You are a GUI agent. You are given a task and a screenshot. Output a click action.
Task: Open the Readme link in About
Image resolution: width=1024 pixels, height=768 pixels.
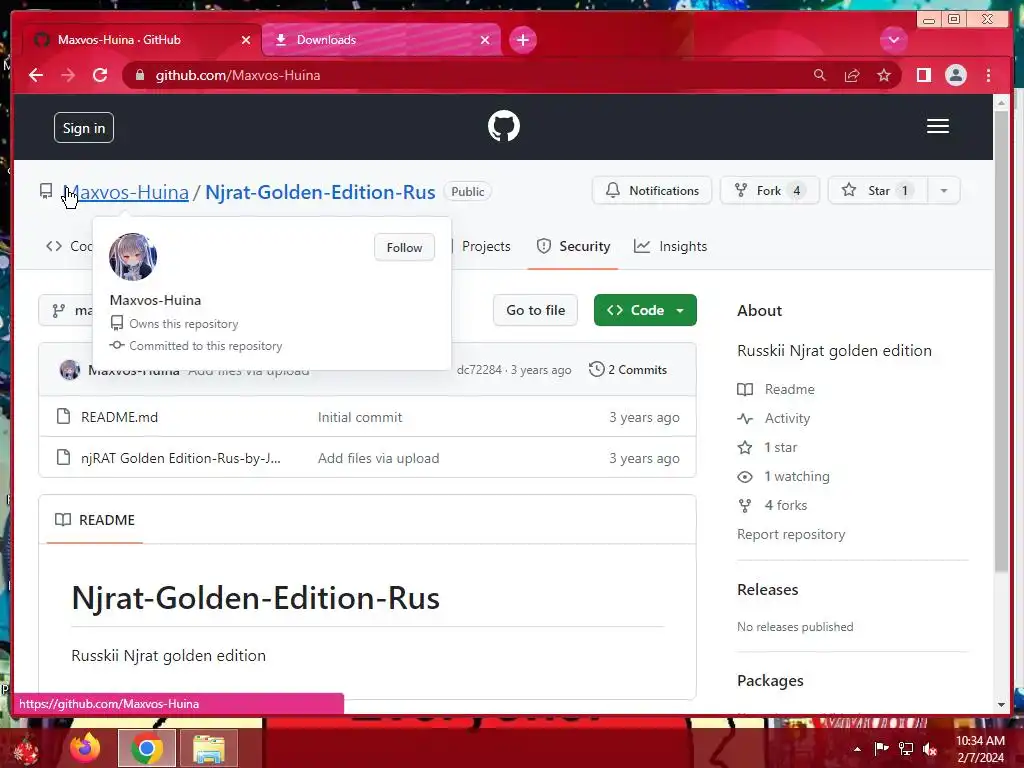(776, 389)
